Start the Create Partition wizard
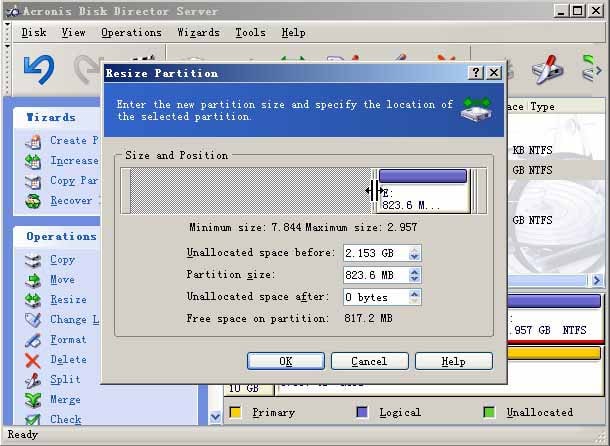This screenshot has height=446, width=610. coord(73,141)
